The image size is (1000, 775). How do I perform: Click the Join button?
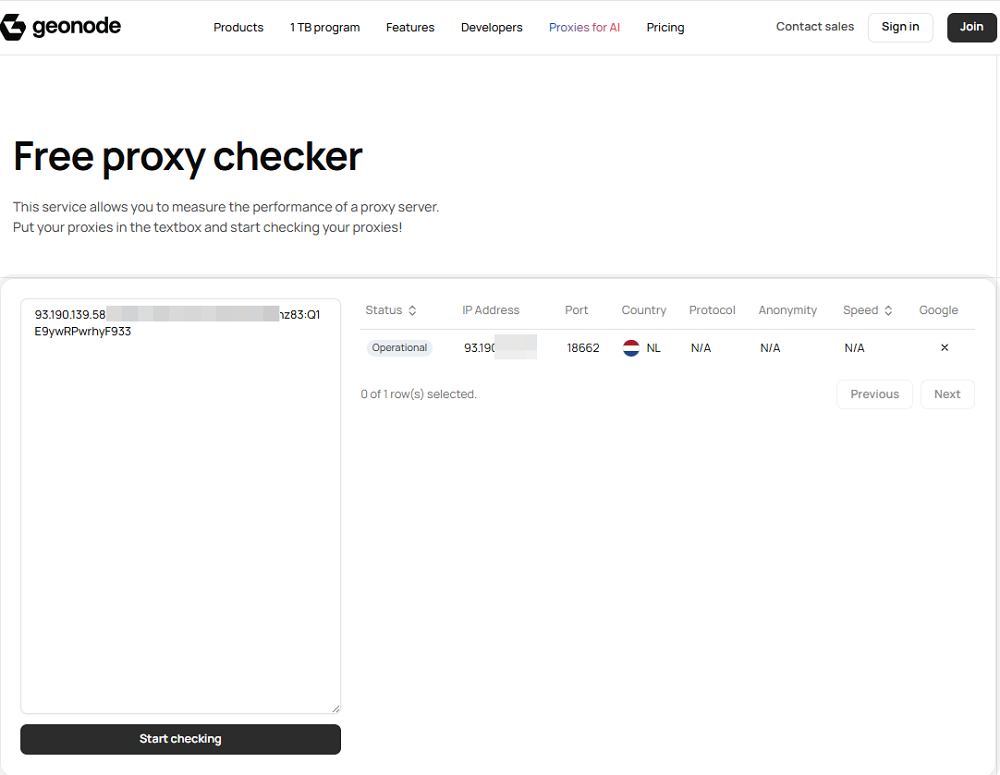[971, 27]
